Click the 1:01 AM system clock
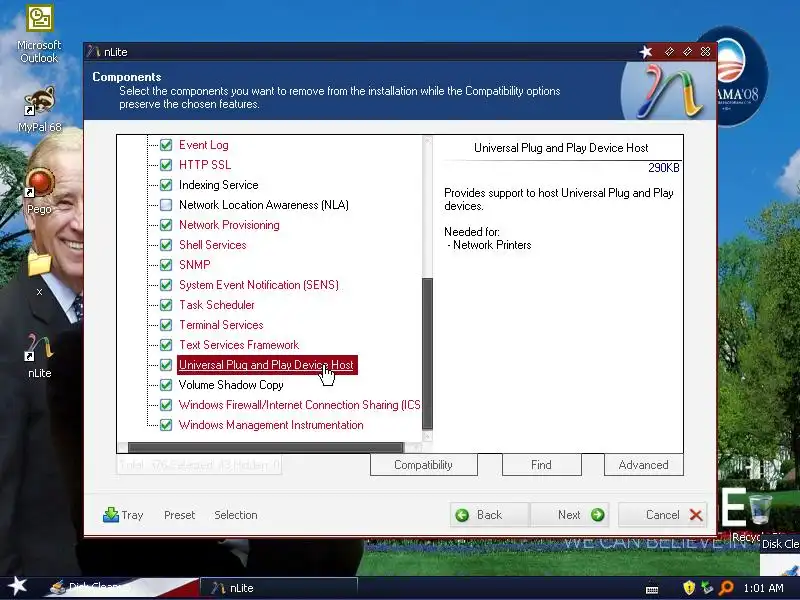The height and width of the screenshot is (600, 800). [763, 588]
